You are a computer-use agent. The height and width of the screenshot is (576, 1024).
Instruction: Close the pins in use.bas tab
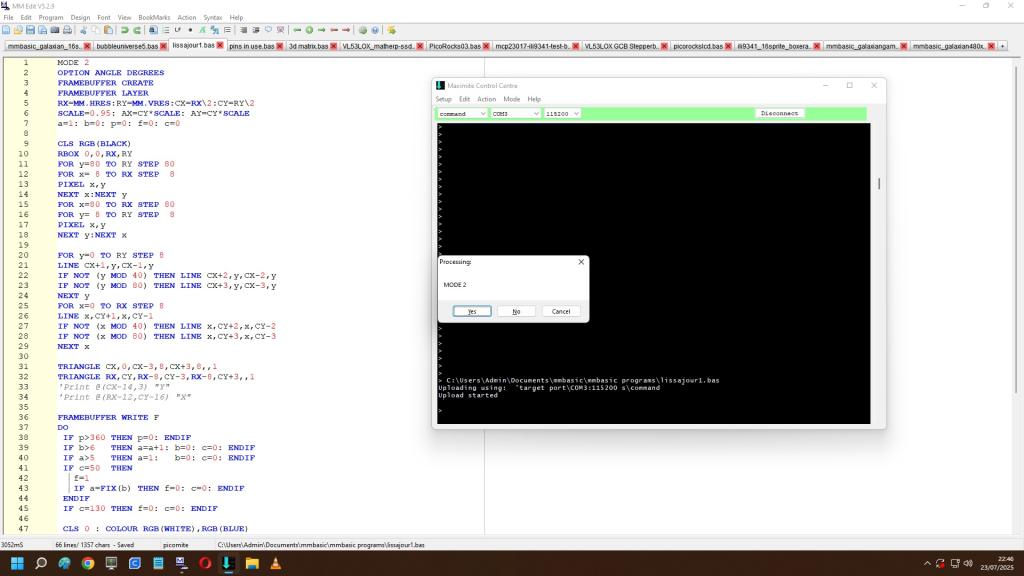point(282,46)
